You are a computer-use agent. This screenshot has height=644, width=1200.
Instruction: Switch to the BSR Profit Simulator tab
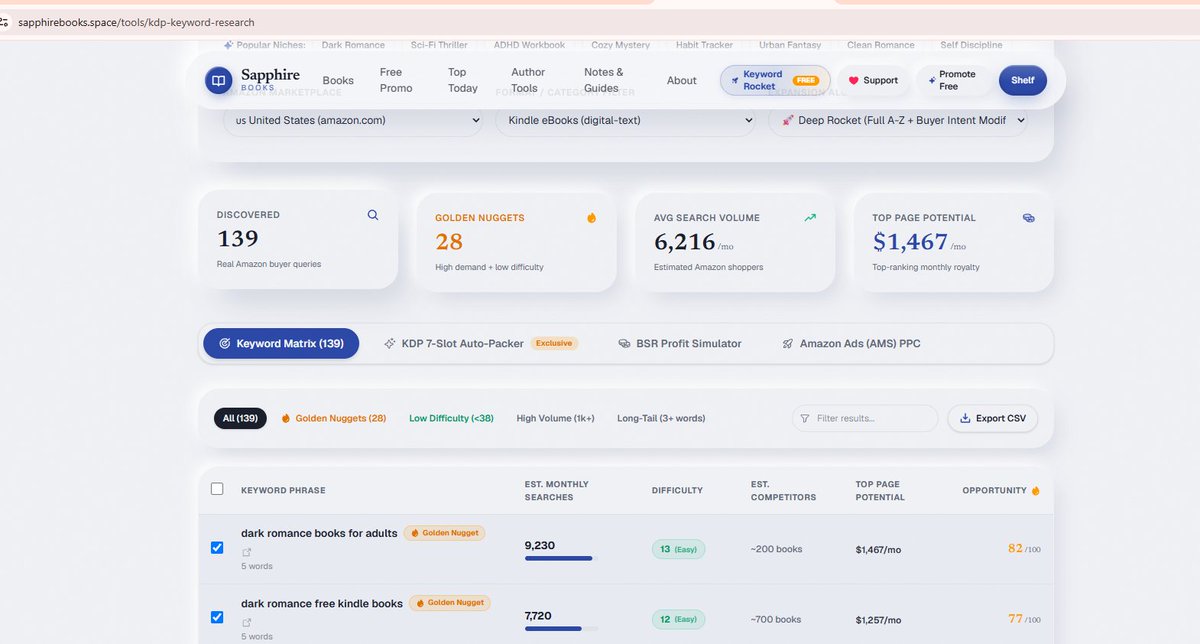(680, 343)
